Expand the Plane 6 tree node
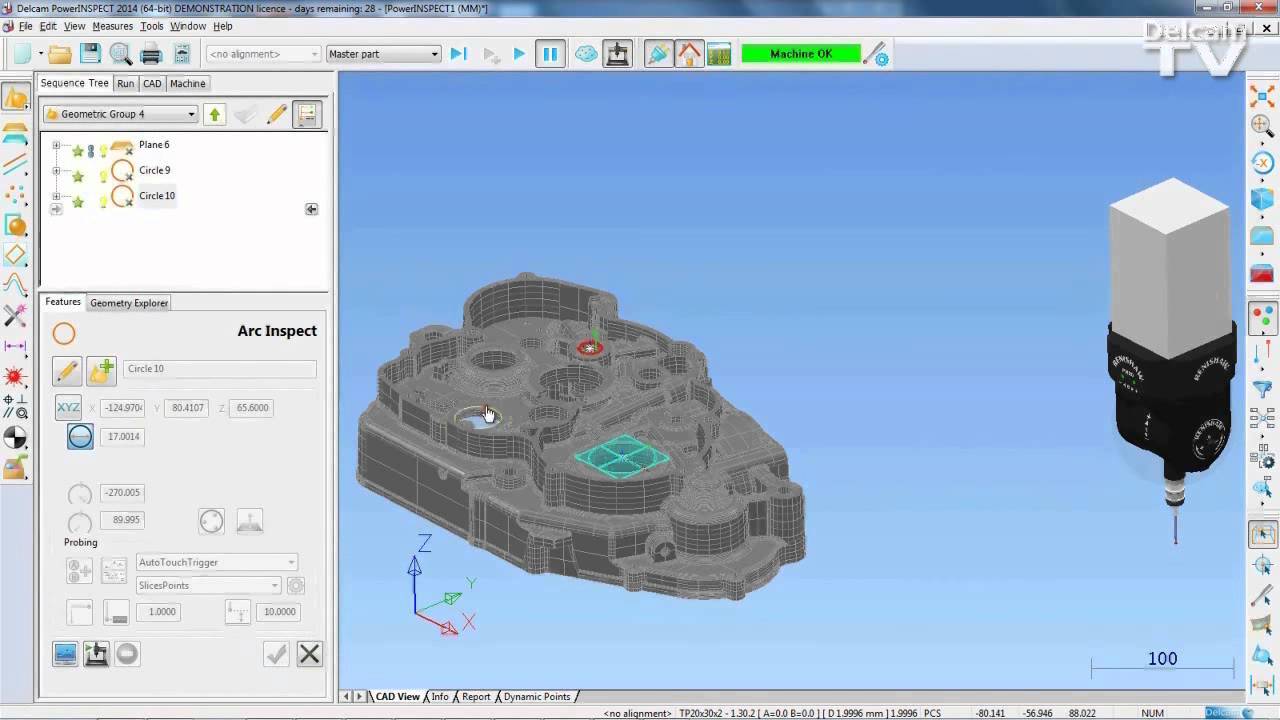This screenshot has height=720, width=1280. (x=56, y=145)
